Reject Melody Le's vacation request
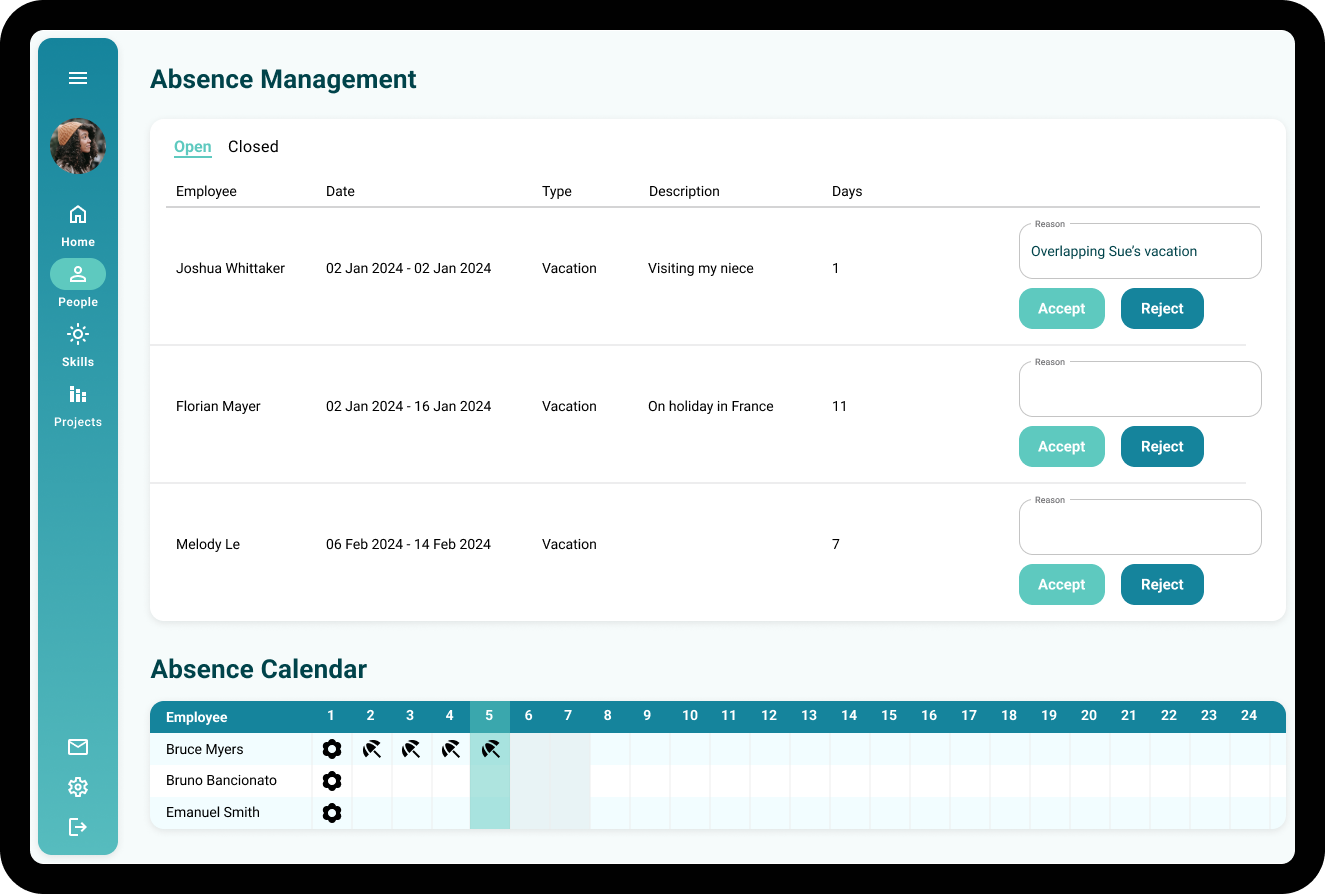This screenshot has height=894, width=1325. [1162, 585]
